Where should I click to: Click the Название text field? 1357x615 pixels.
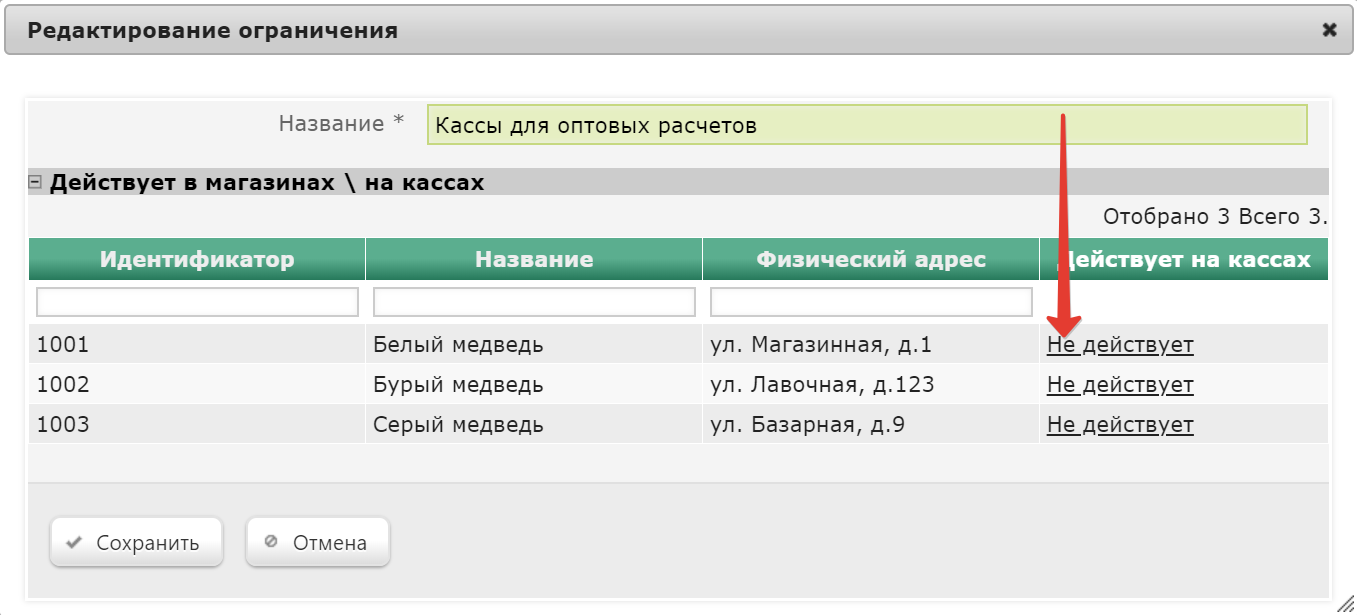tap(866, 125)
